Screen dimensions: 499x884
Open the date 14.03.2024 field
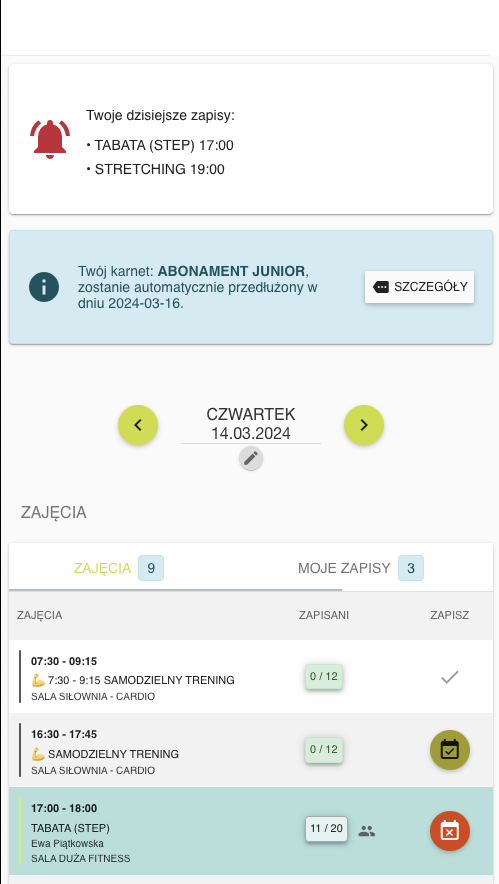click(x=251, y=434)
